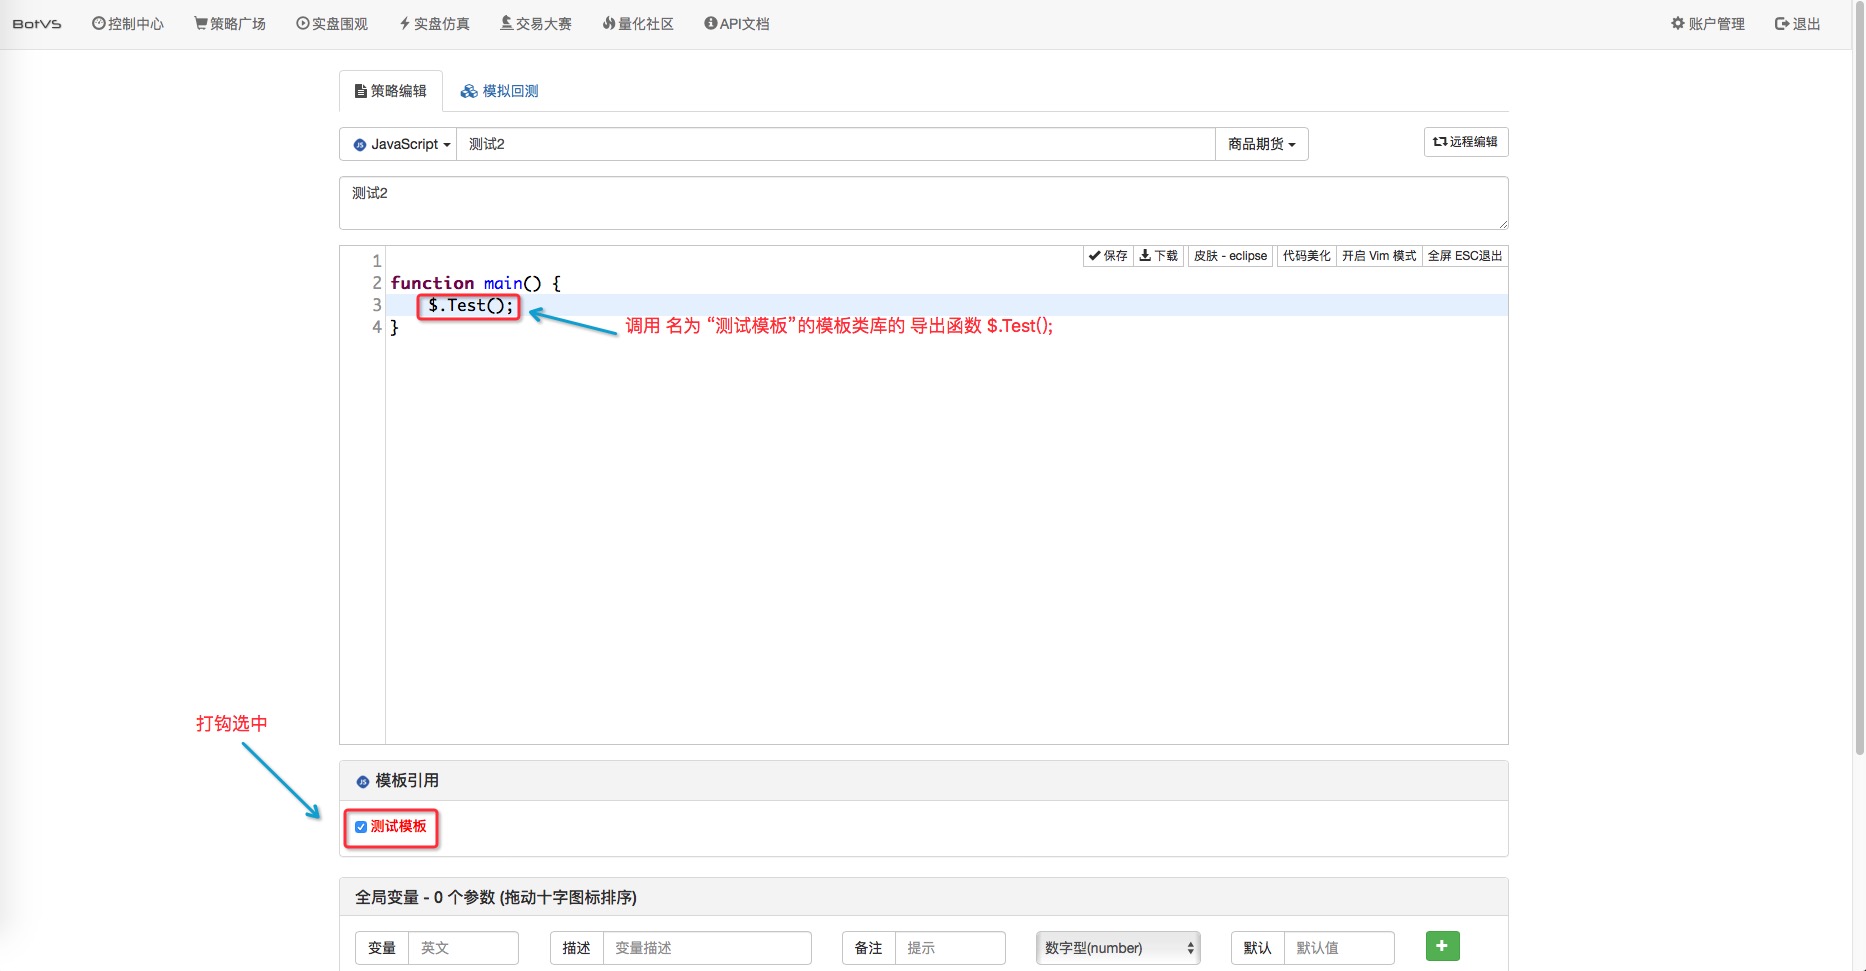Open 商品期货 dropdown
1866x971 pixels.
tap(1262, 144)
